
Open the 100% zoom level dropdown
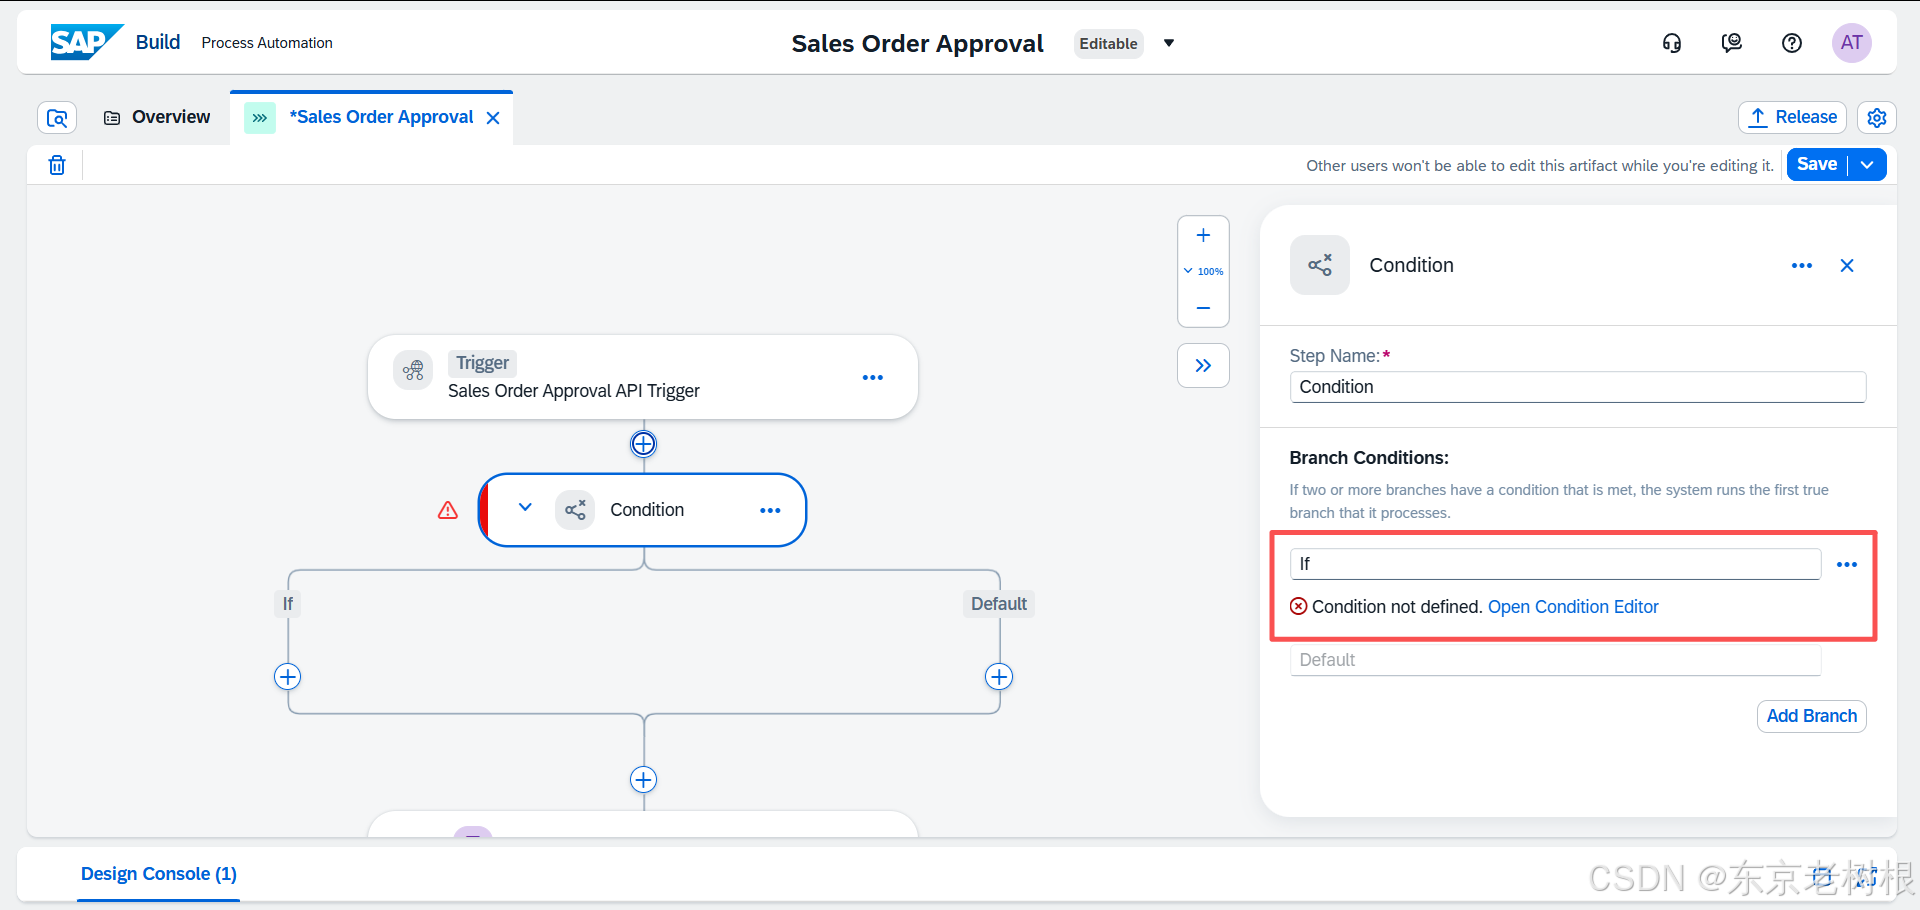tap(1203, 271)
